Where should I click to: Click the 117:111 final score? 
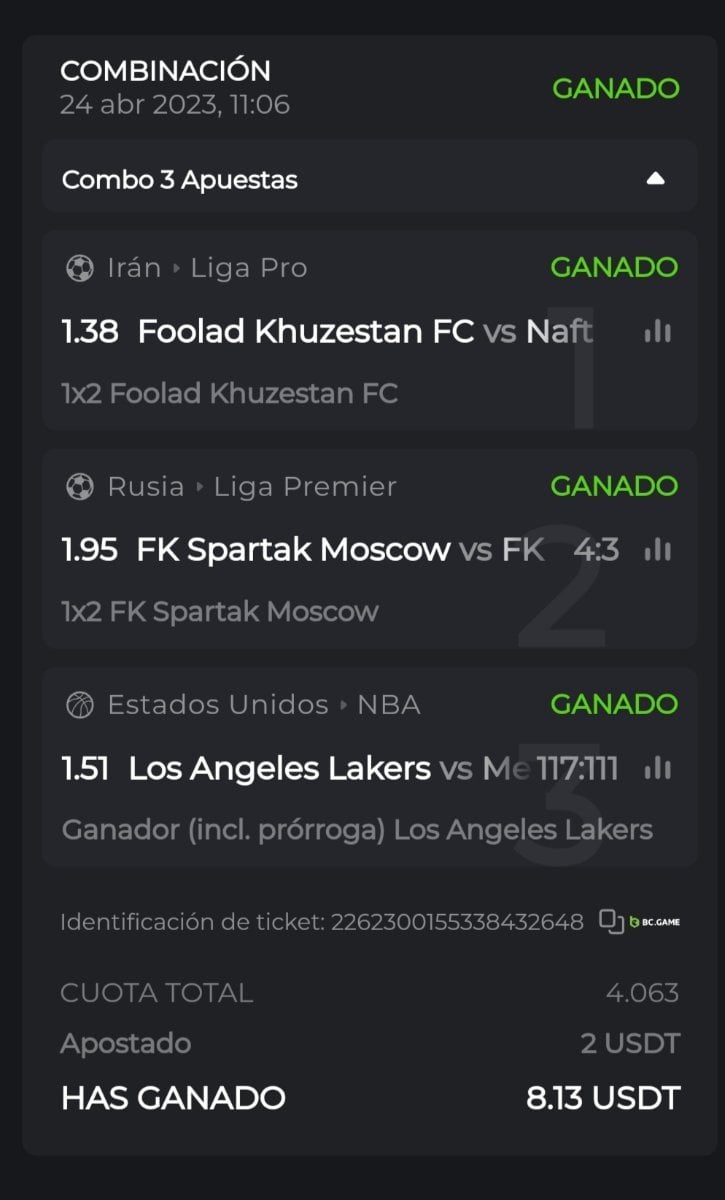(x=577, y=768)
